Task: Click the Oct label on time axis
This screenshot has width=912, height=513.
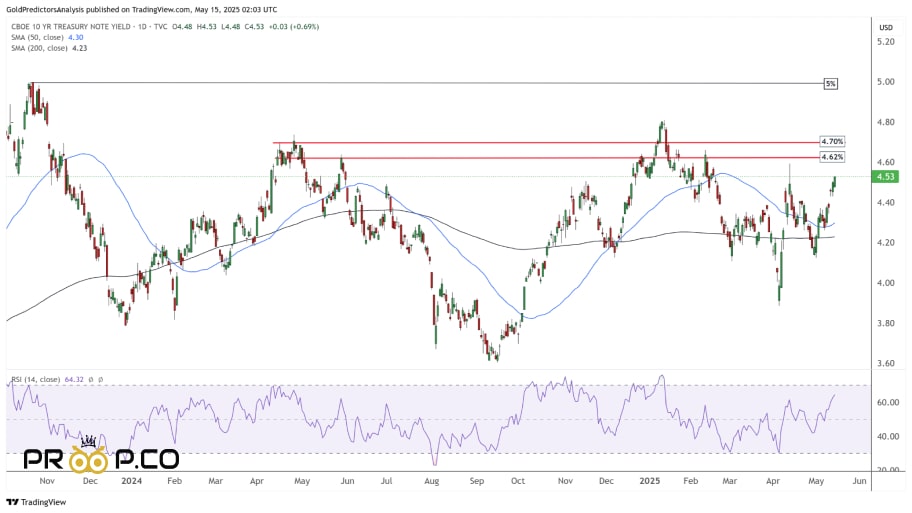Action: tap(518, 481)
